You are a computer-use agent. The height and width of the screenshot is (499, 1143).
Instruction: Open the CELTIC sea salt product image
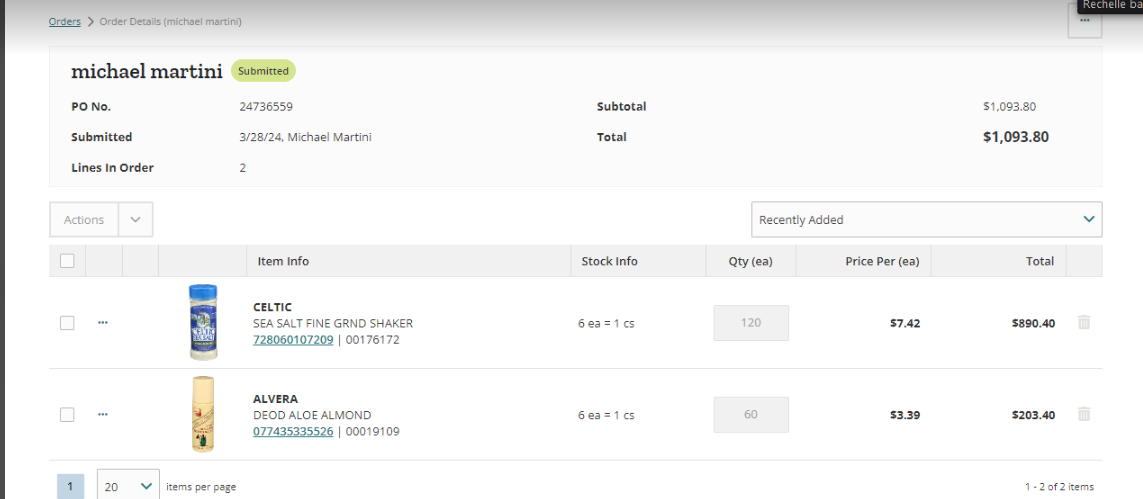click(203, 322)
